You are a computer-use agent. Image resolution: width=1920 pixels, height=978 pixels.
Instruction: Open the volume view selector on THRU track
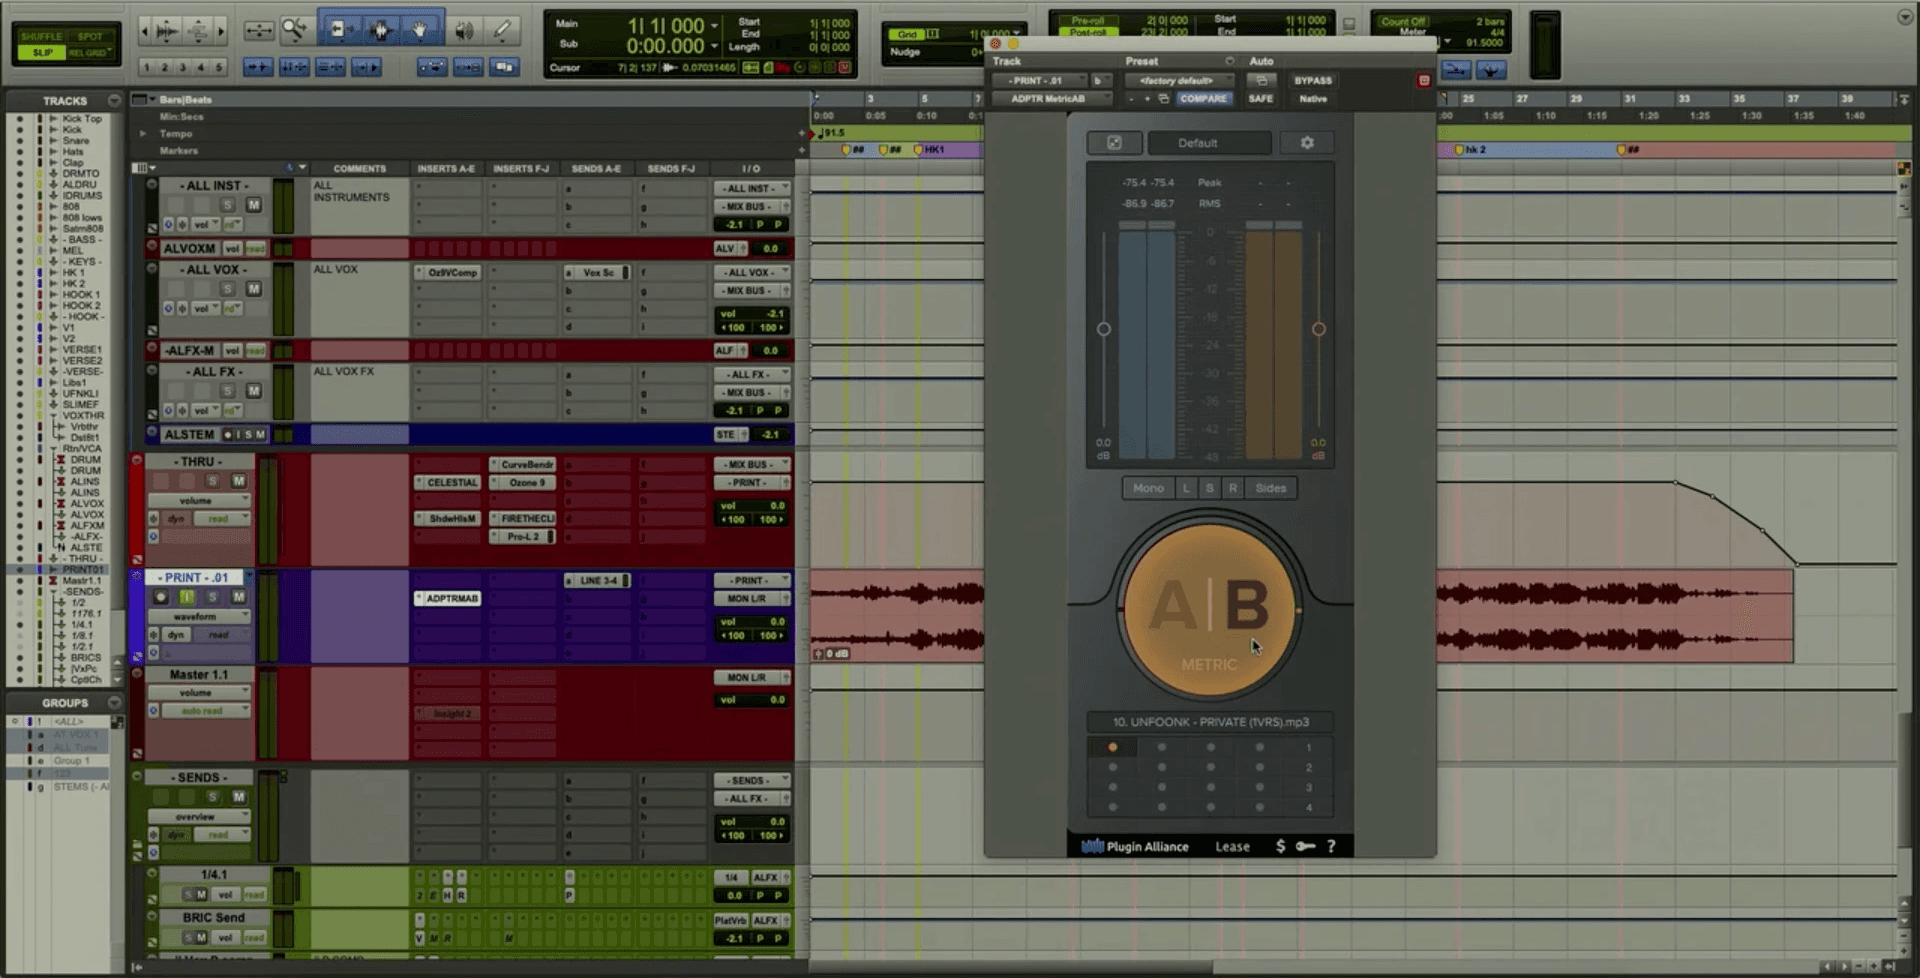click(x=199, y=500)
